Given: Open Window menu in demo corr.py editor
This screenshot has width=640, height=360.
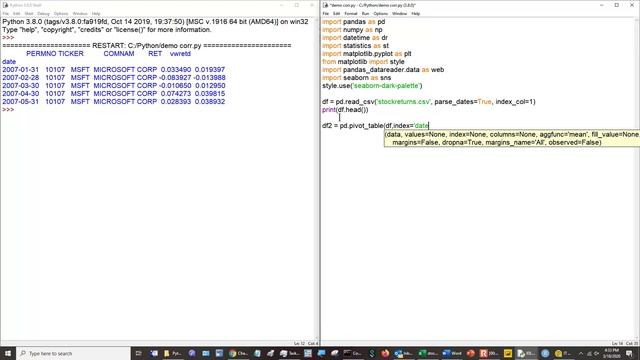Looking at the screenshot, I should [400, 13].
